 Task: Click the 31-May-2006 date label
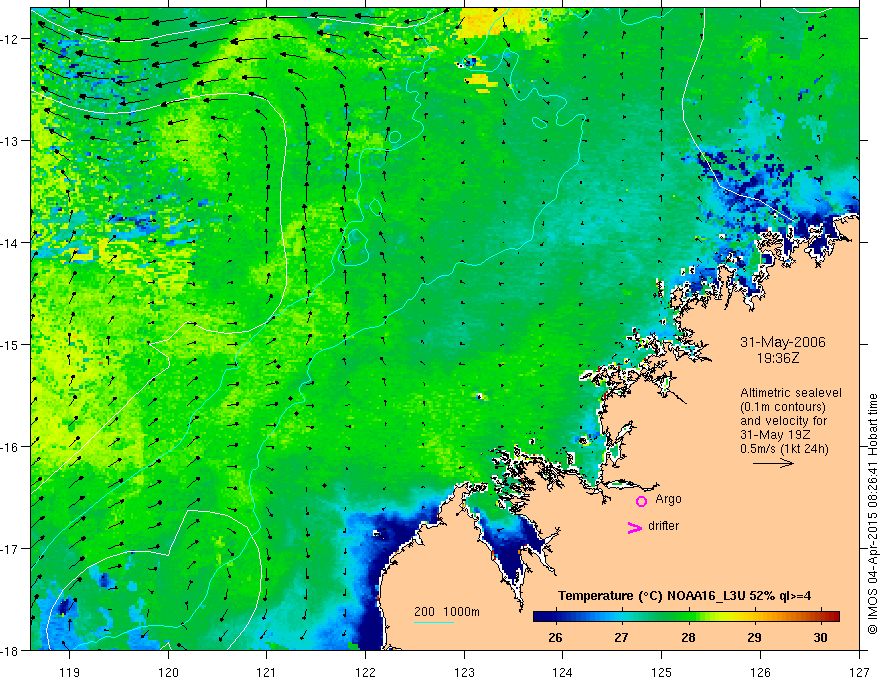(x=782, y=342)
